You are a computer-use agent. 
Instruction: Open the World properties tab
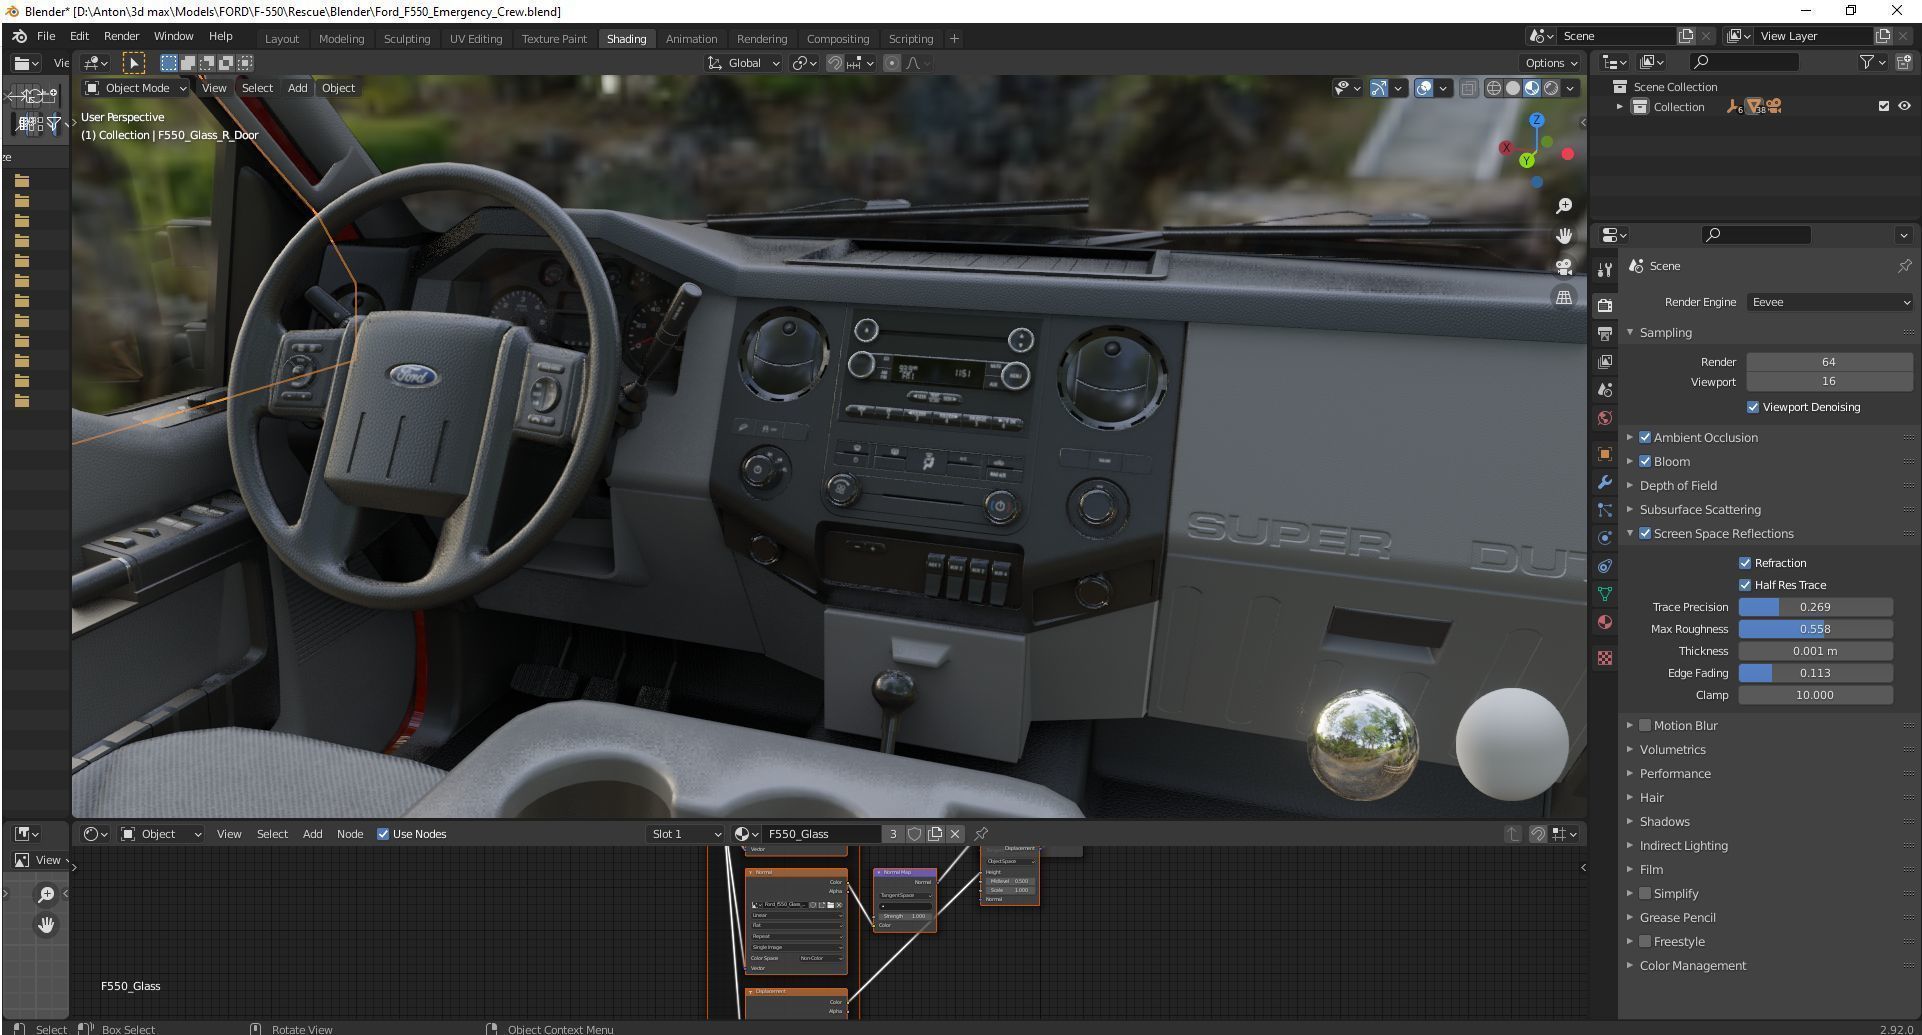1605,418
